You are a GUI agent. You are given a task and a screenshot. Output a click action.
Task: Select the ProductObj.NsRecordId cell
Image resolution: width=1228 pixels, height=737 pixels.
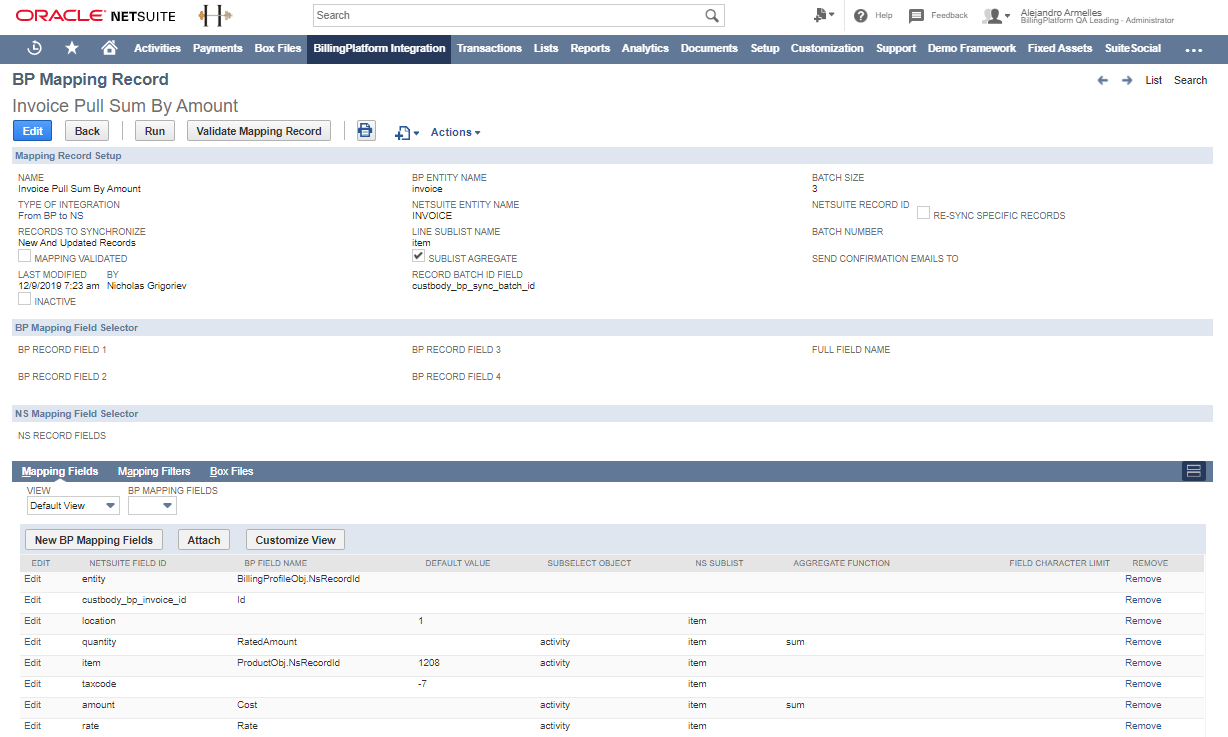point(288,663)
